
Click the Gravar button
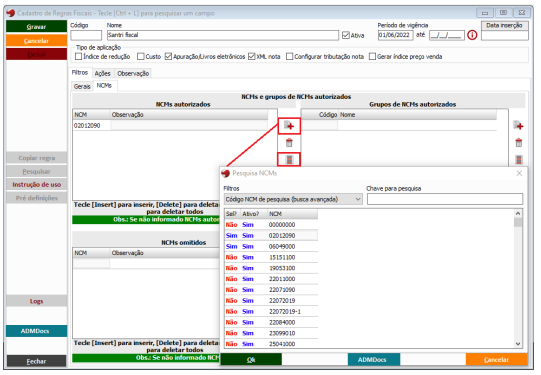[x=36, y=27]
